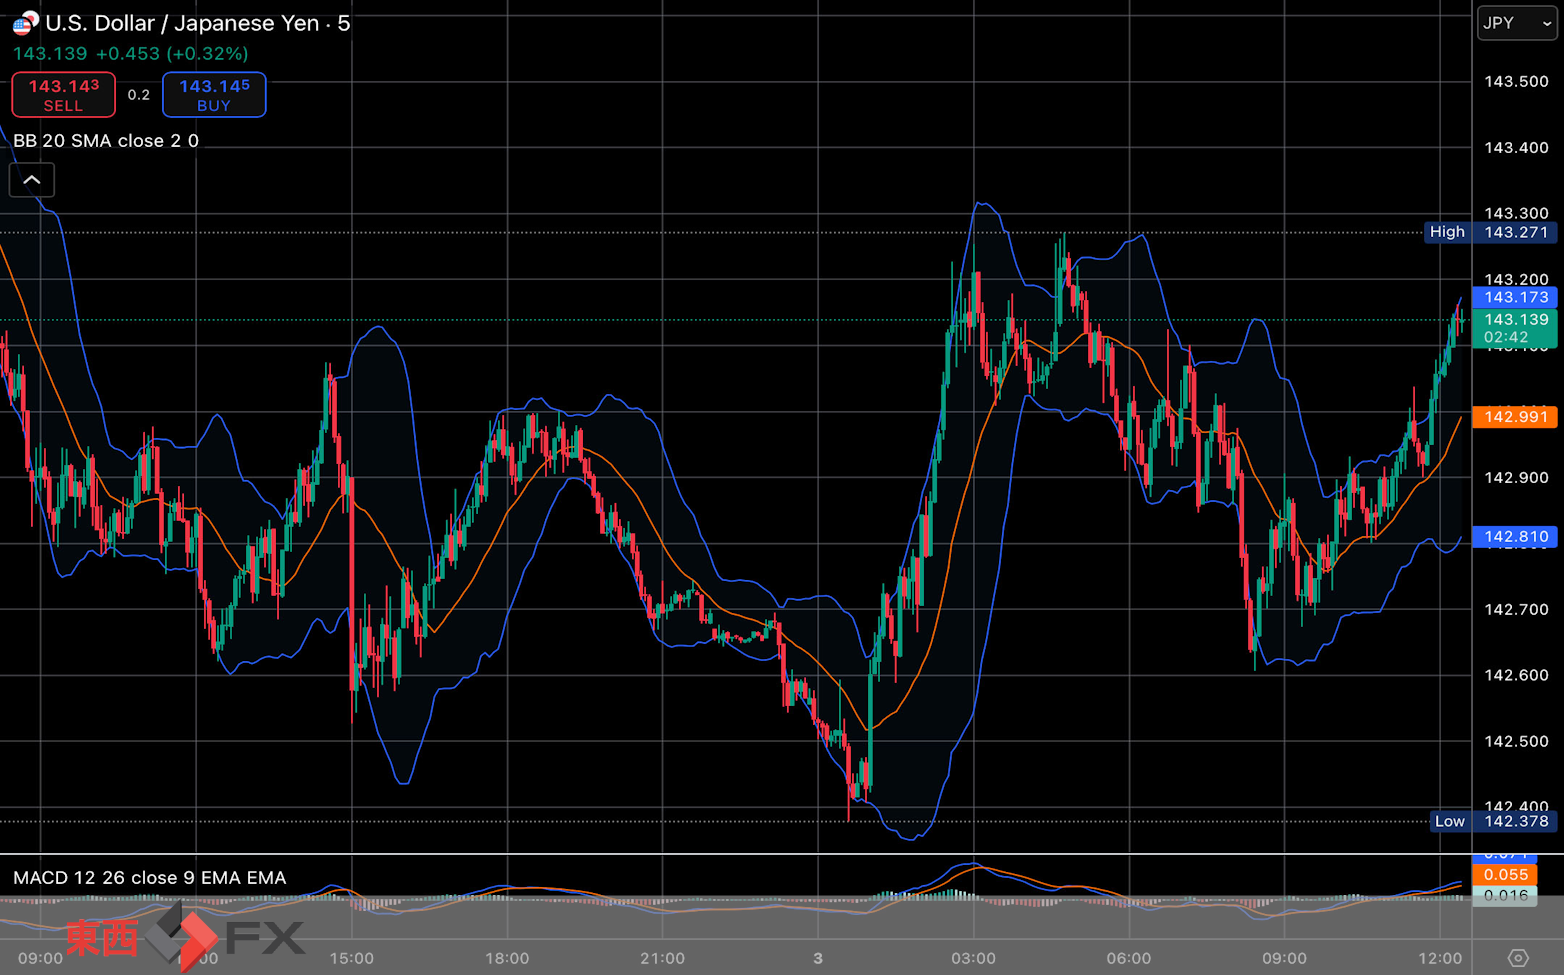This screenshot has height=975, width=1564.
Task: Collapse the indicator legend with chevron
Action: pyautogui.click(x=32, y=180)
